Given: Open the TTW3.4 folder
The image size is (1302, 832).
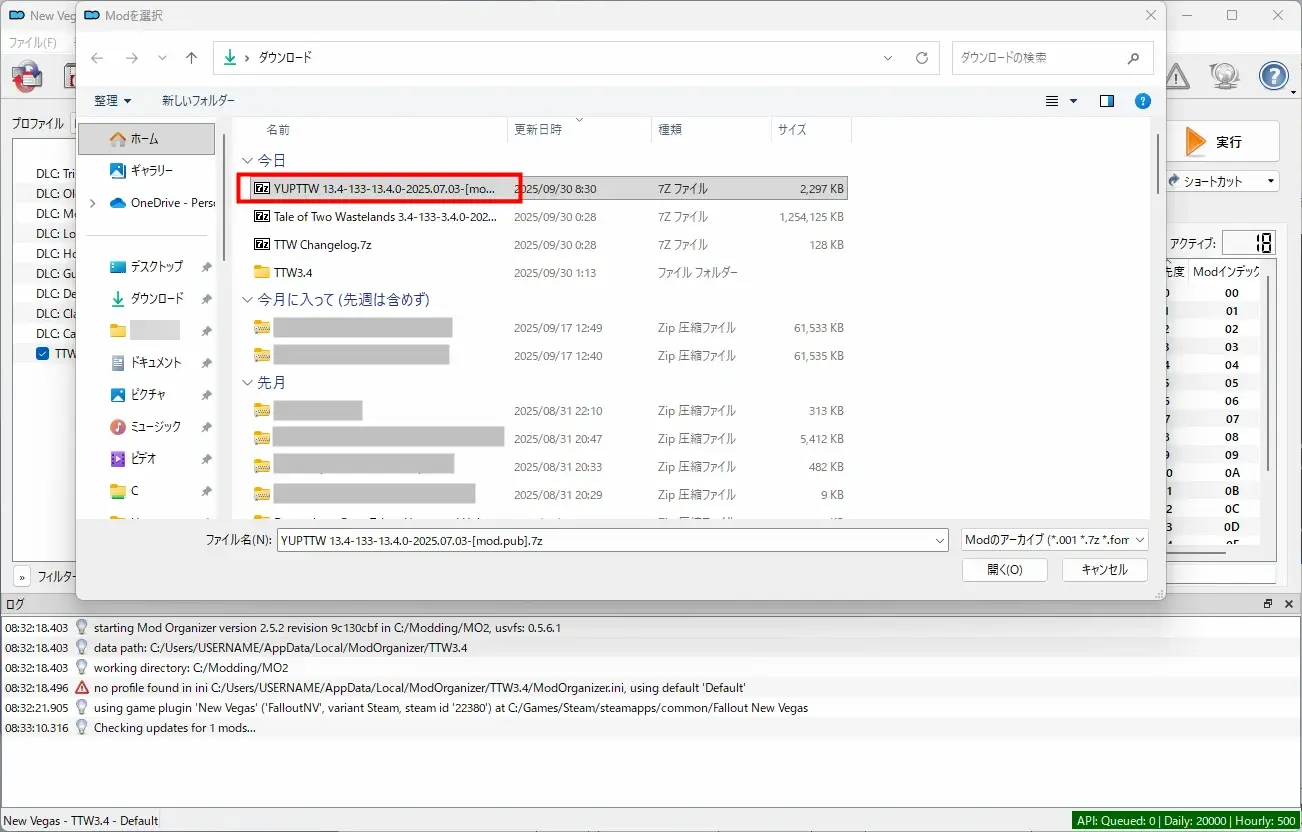Looking at the screenshot, I should 293,272.
